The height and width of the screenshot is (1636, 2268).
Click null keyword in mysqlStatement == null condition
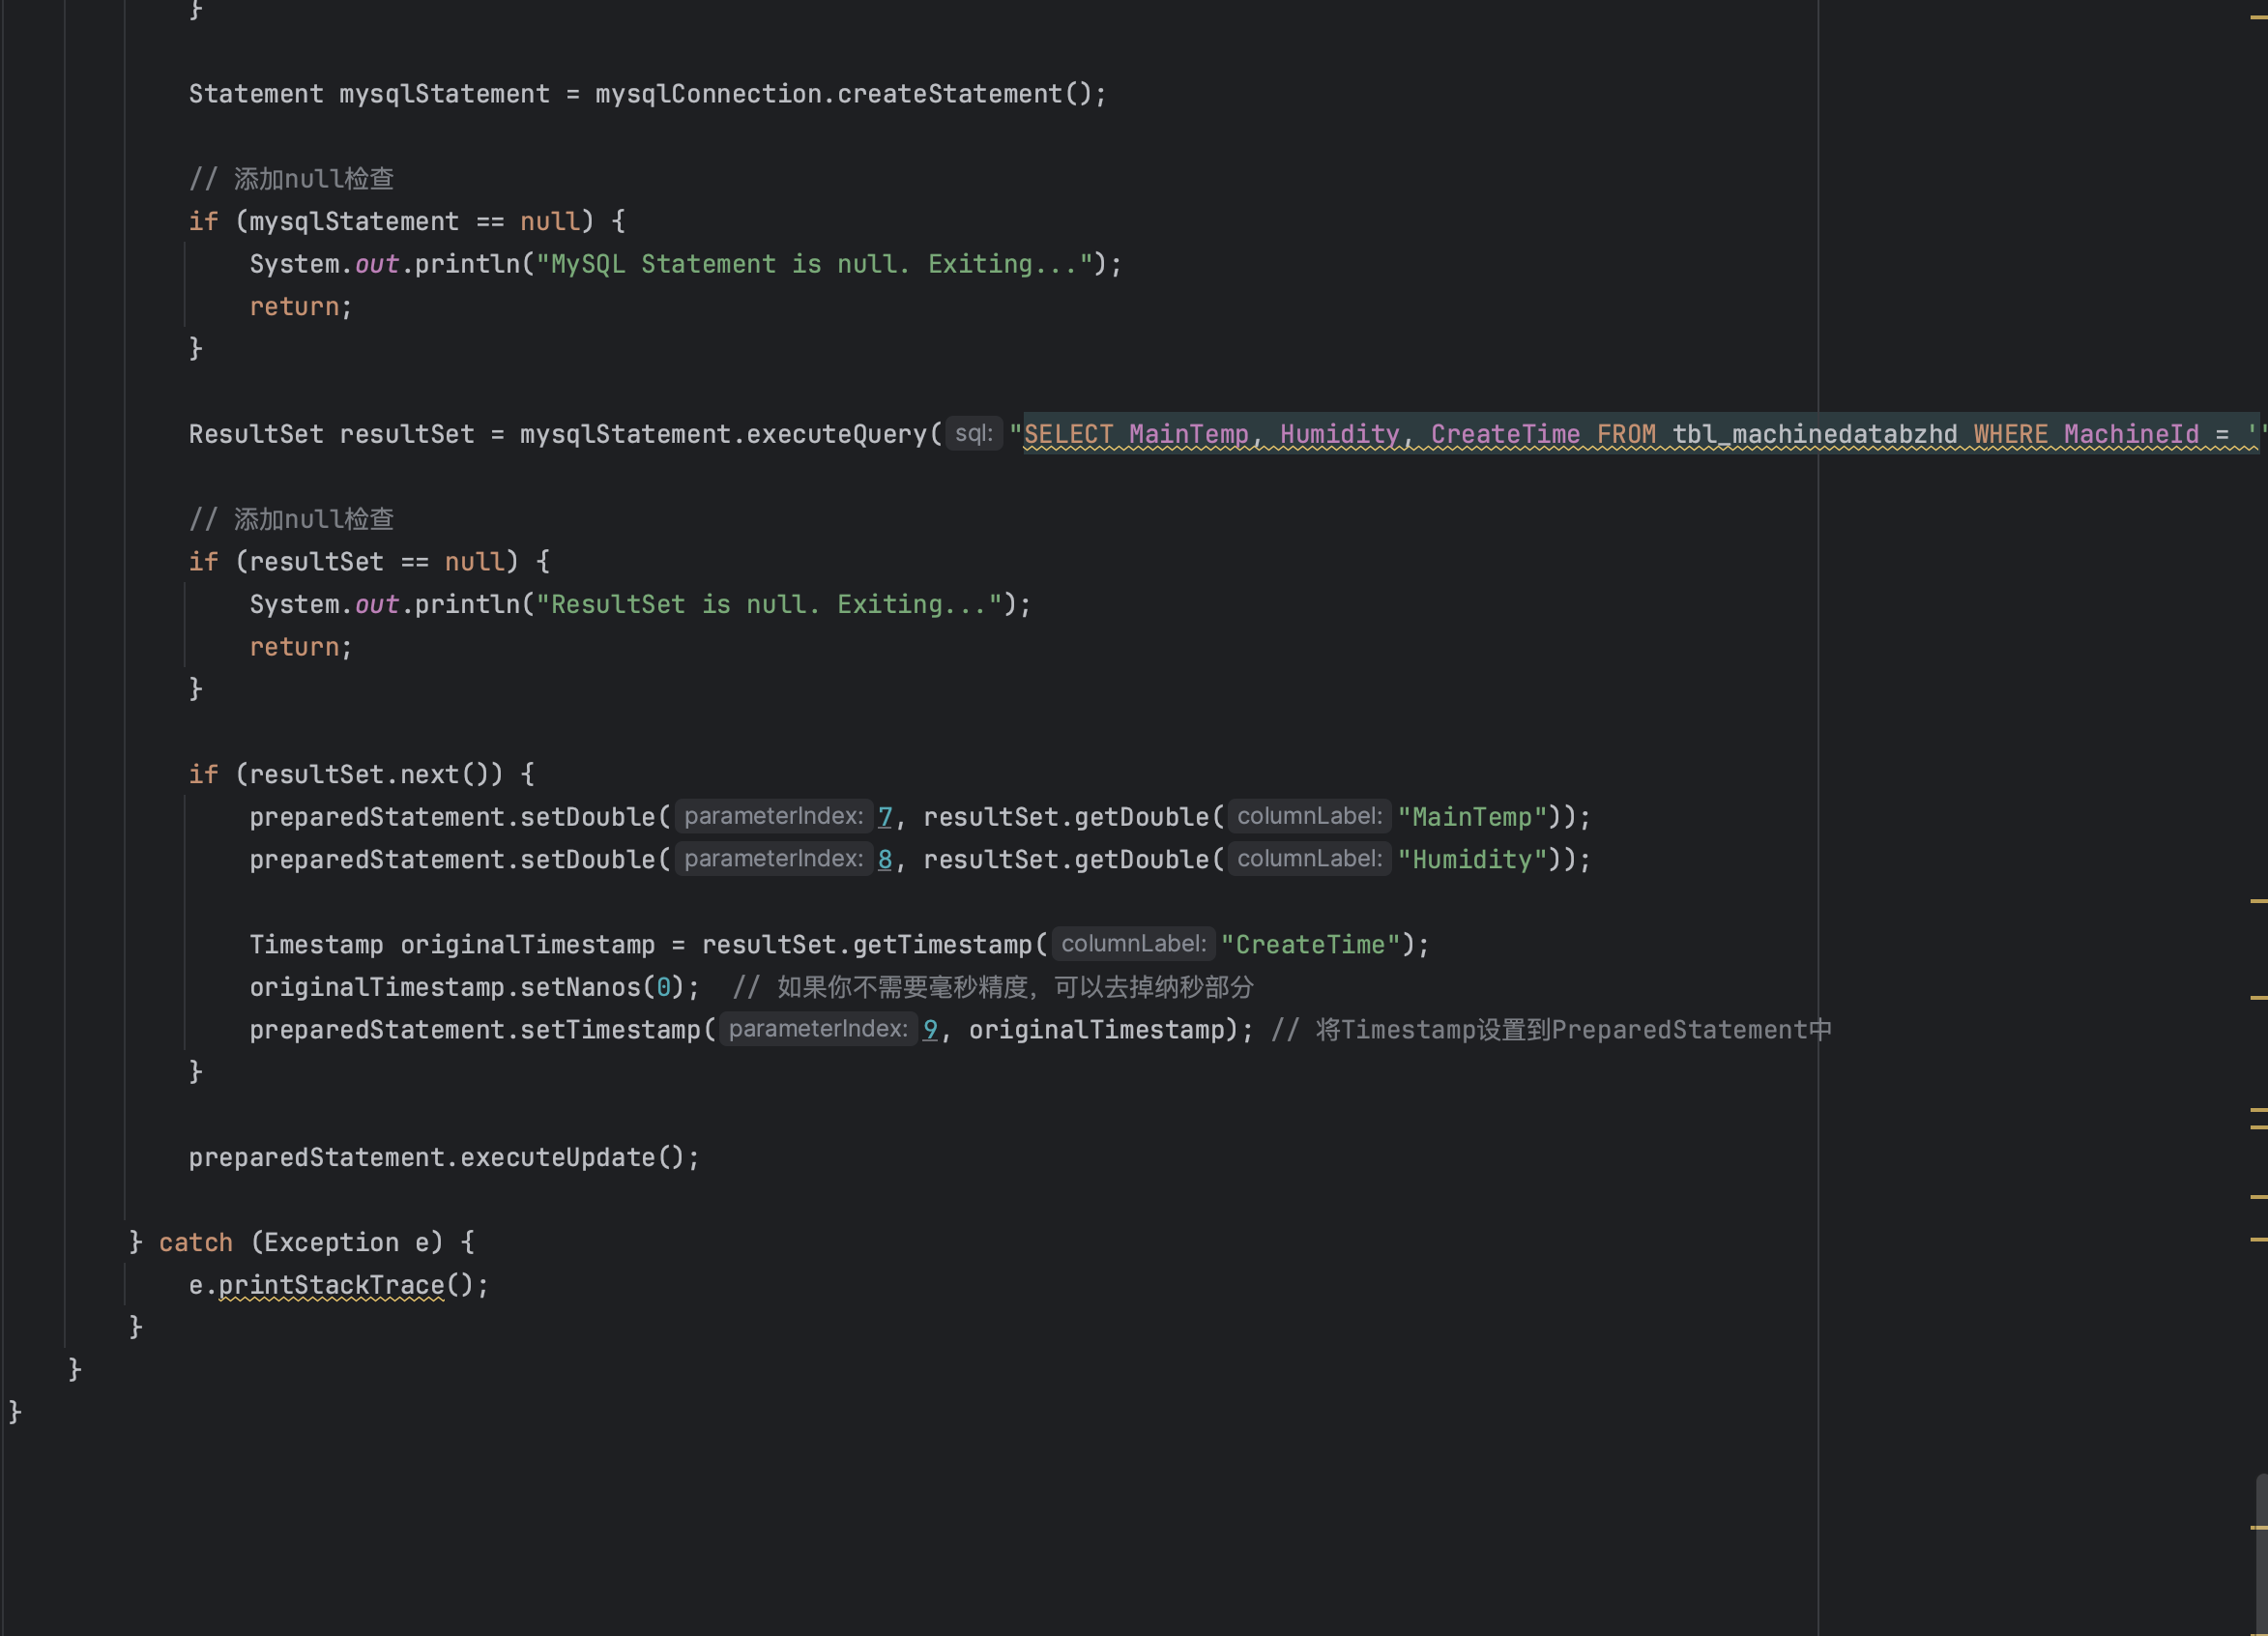pos(550,221)
